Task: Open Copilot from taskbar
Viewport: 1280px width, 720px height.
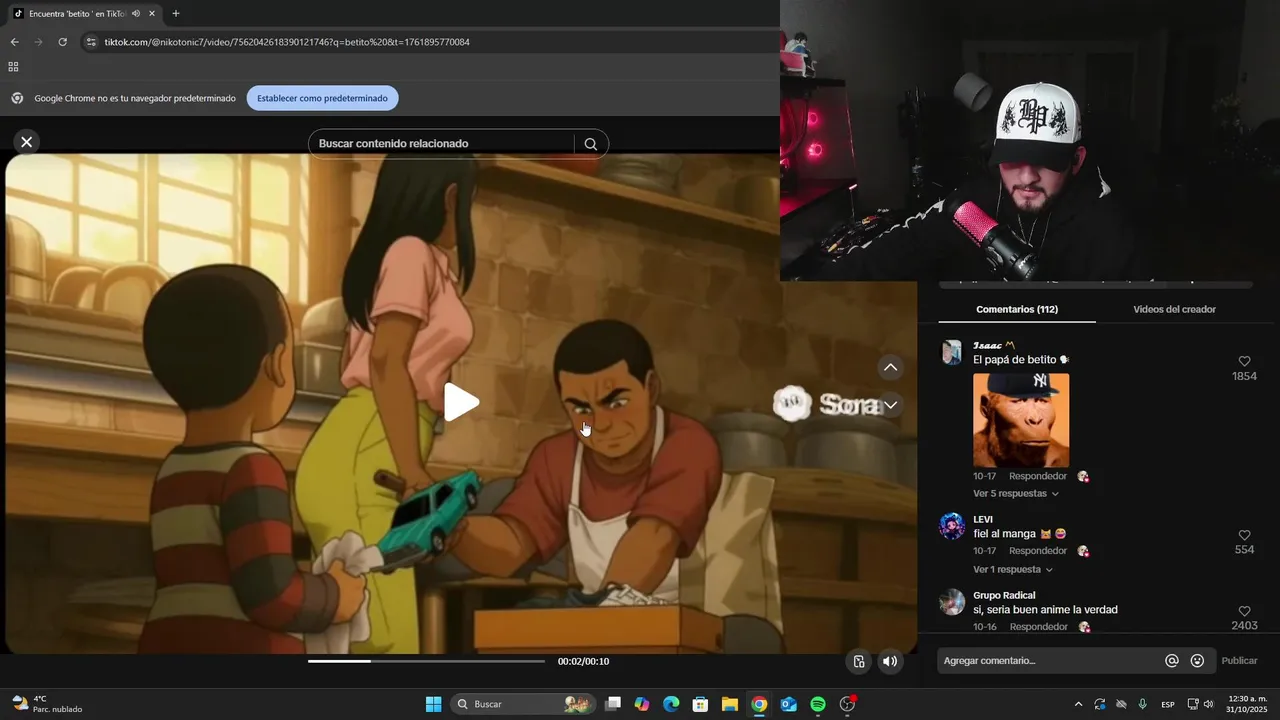Action: coord(642,704)
